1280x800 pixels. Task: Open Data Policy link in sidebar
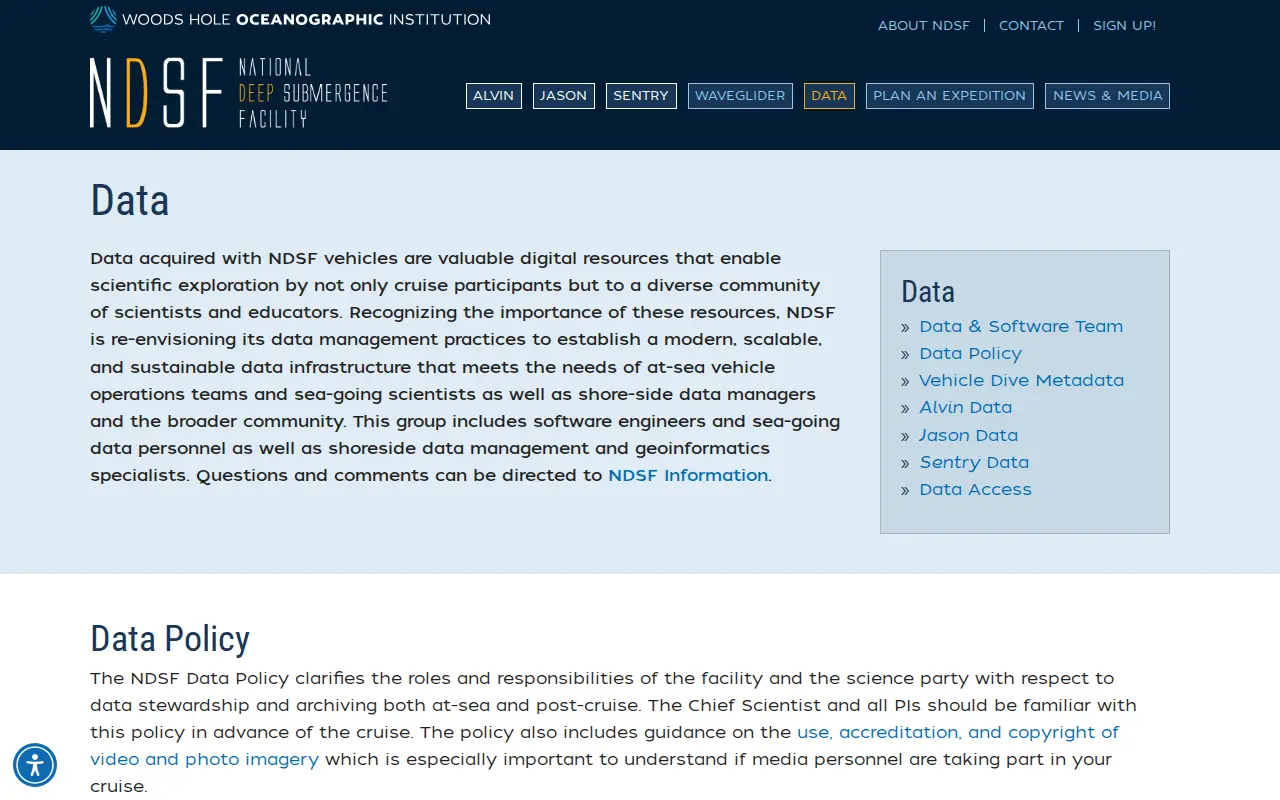tap(970, 353)
